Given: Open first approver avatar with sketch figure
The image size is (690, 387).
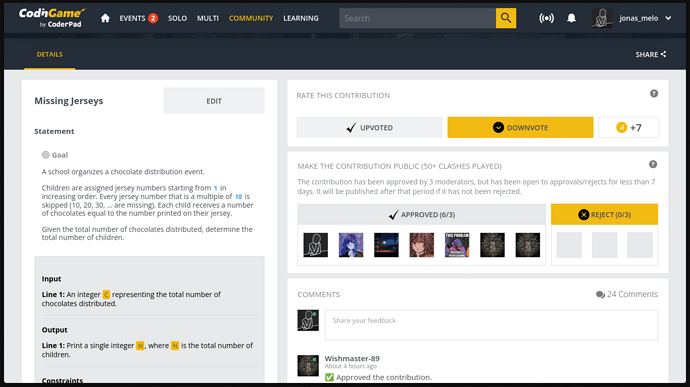Looking at the screenshot, I should pos(316,245).
